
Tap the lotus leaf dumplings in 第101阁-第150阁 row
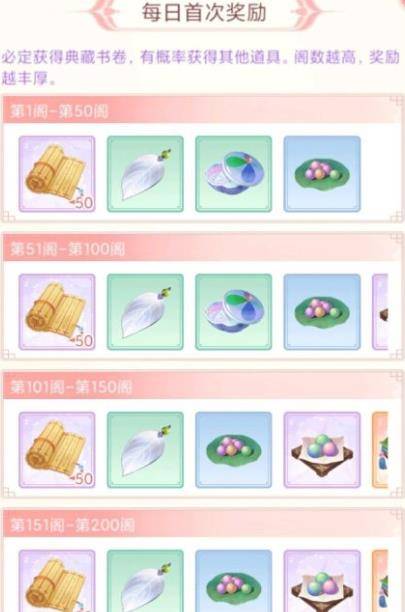click(233, 450)
